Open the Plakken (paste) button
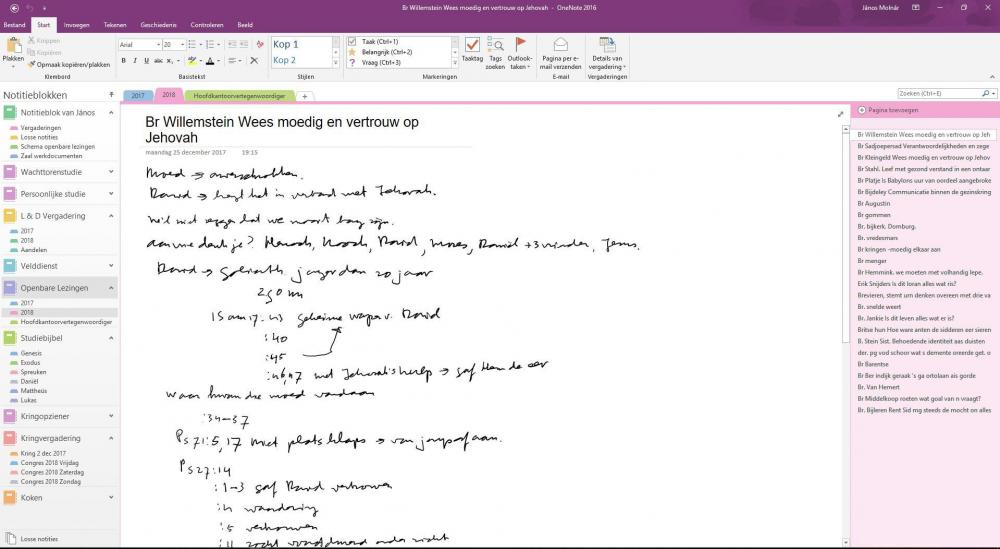This screenshot has width=1000, height=549. click(x=13, y=53)
